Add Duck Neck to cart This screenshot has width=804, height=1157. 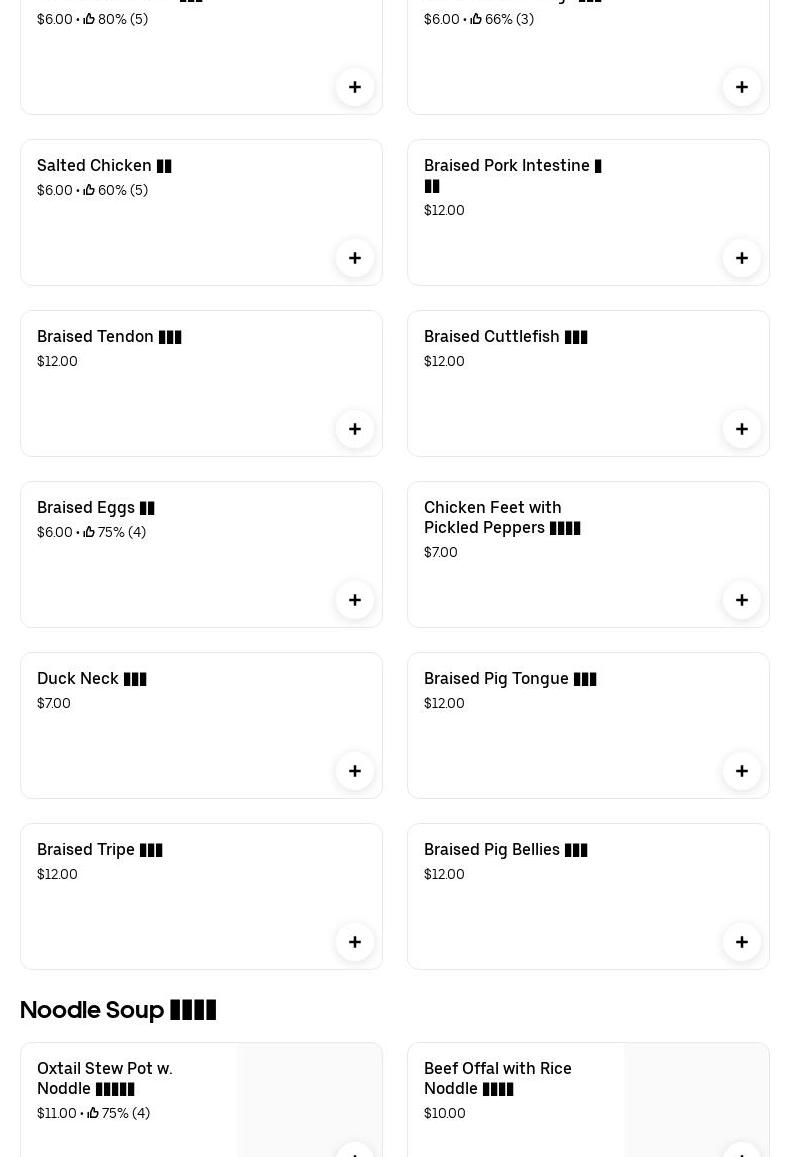click(x=355, y=771)
